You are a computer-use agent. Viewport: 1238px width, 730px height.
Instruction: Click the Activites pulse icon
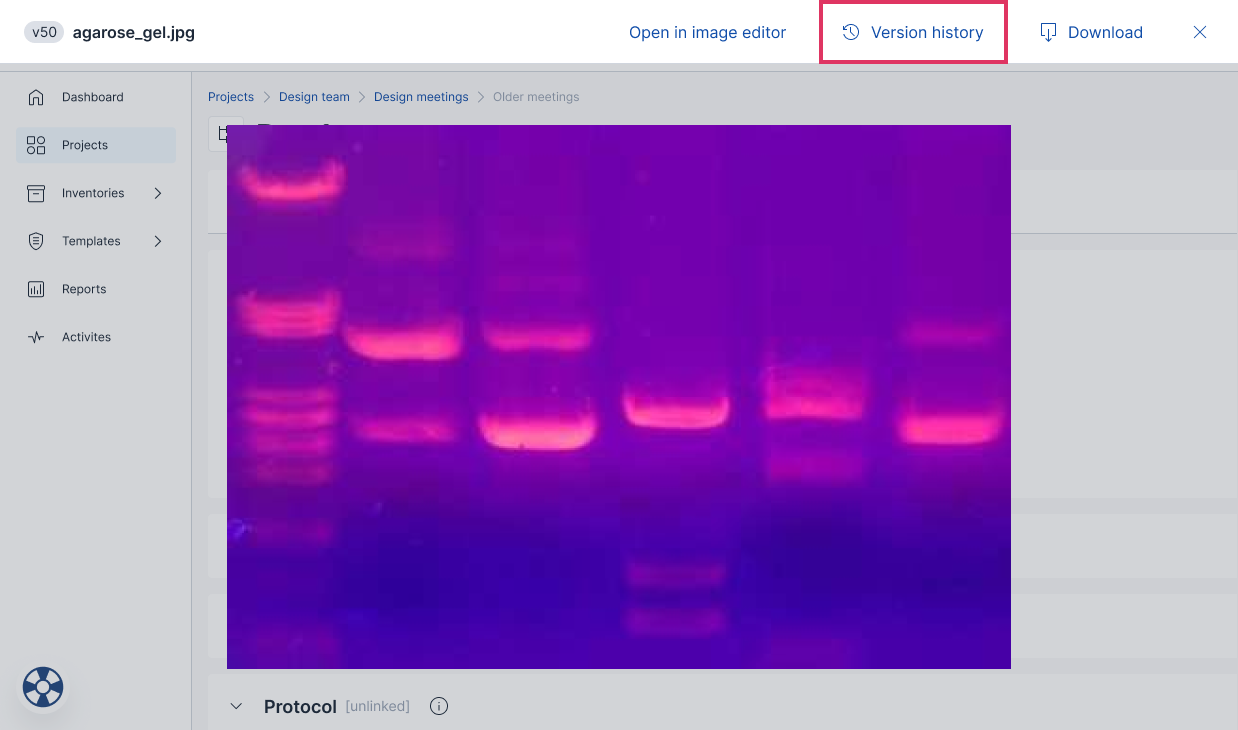tap(36, 337)
